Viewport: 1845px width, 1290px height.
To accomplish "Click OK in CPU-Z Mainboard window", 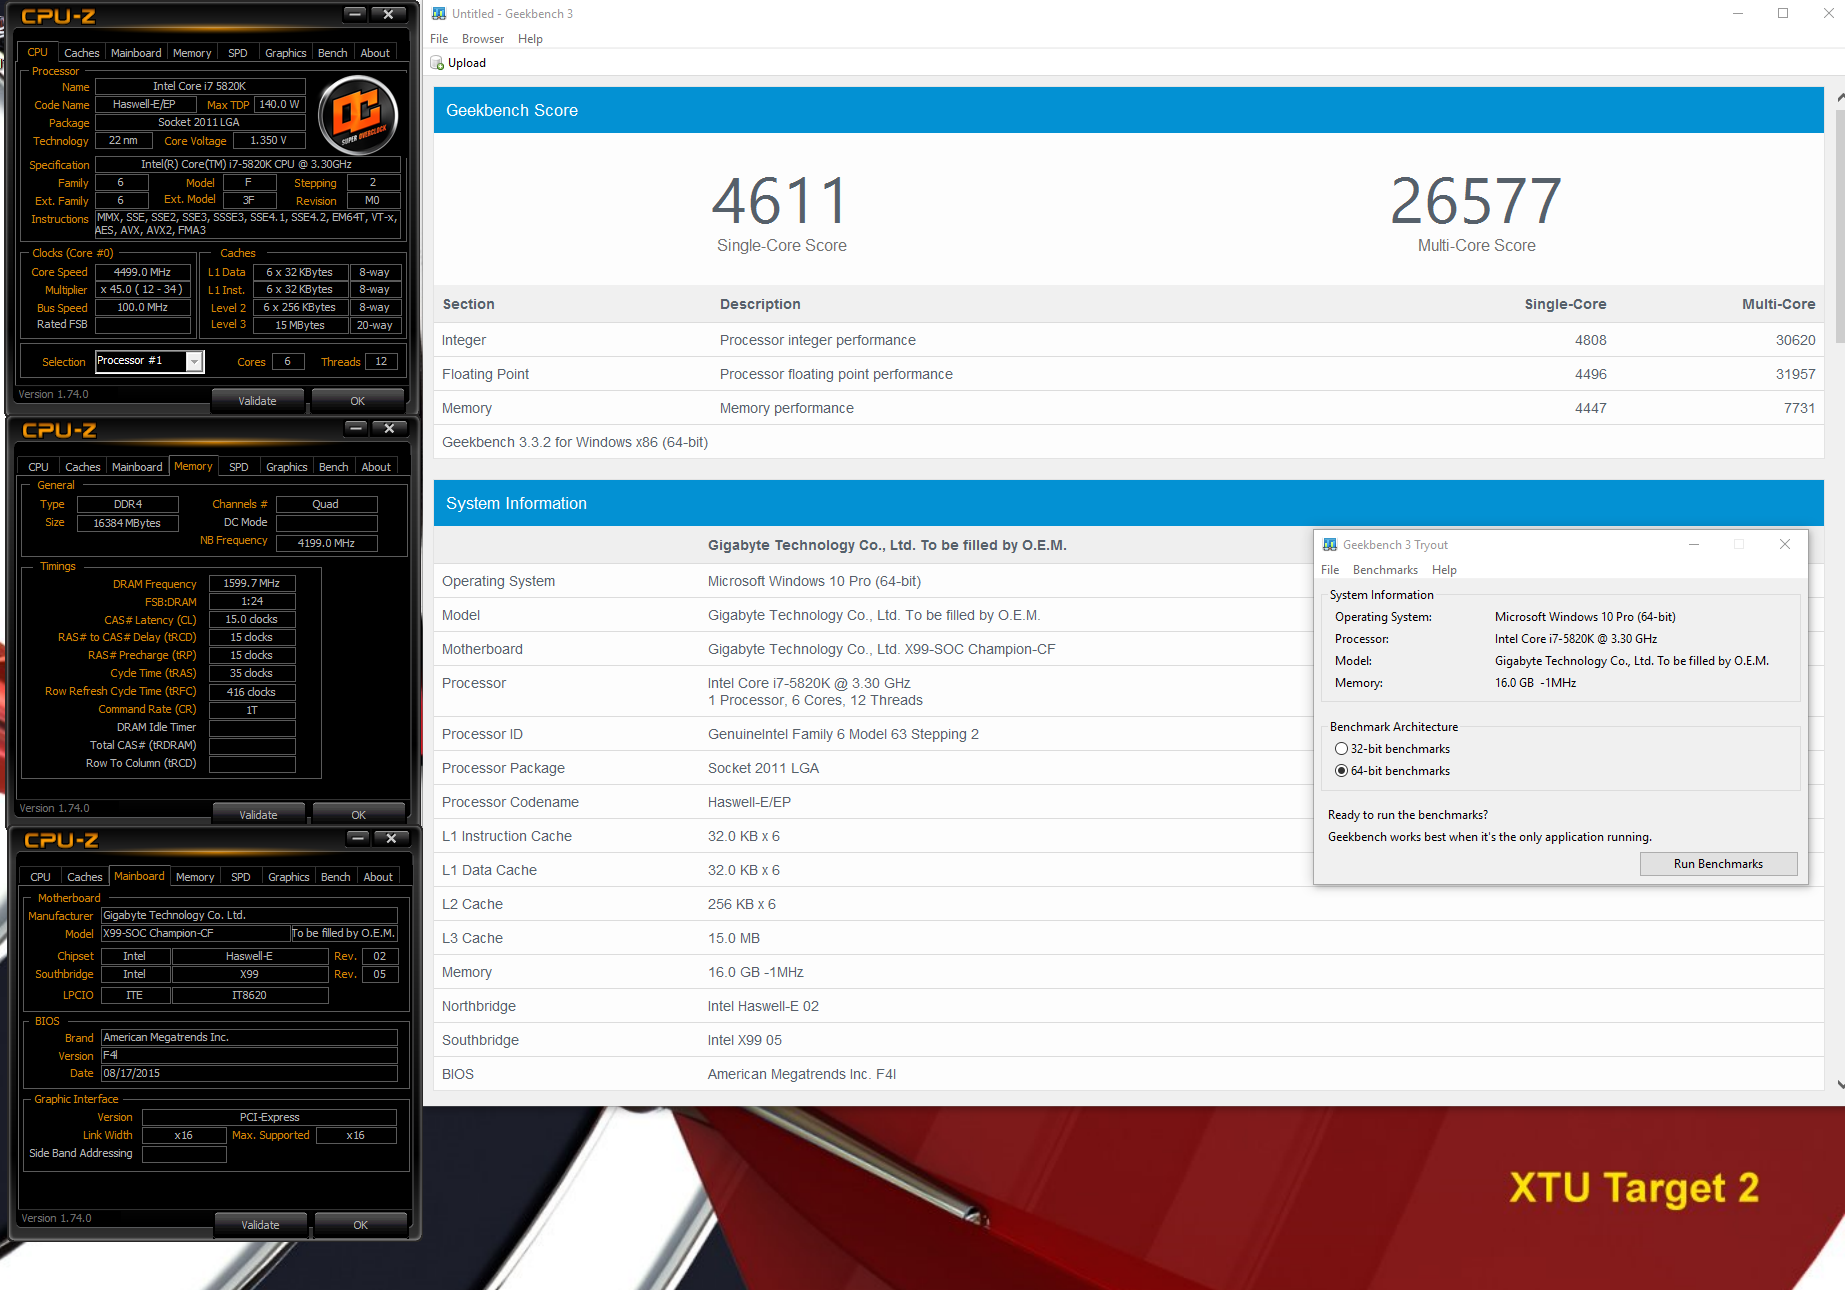I will [x=361, y=1225].
